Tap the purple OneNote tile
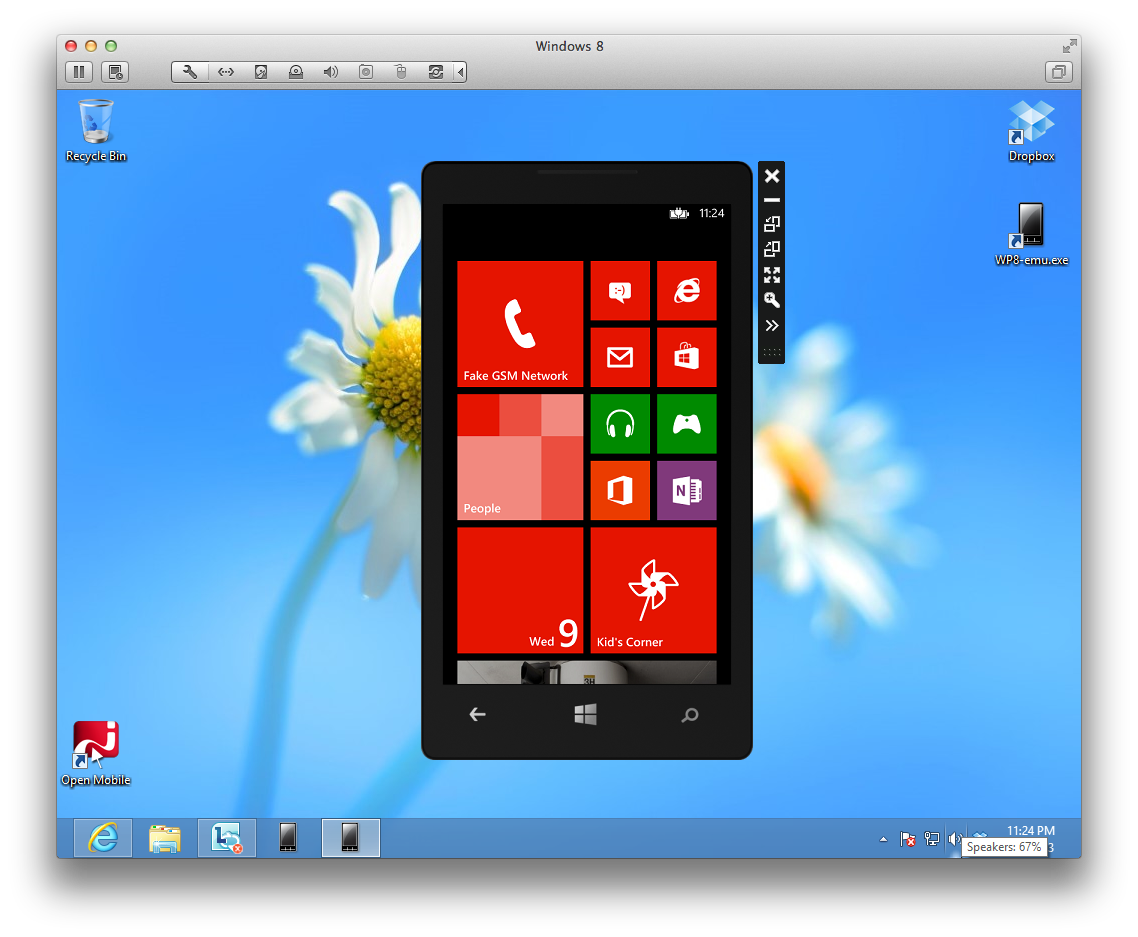Screen dimensions: 1138x937 click(686, 490)
